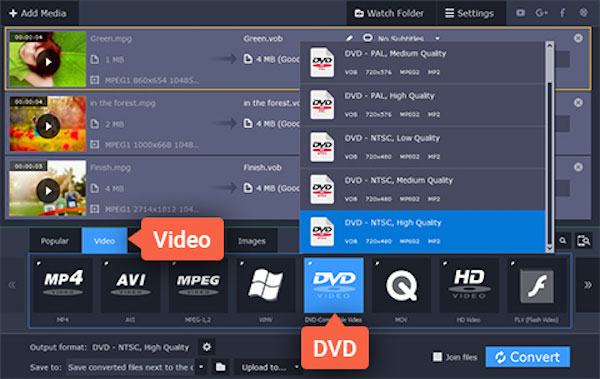Click preset list scrollbar up arrow
This screenshot has width=600, height=379.
coord(549,46)
